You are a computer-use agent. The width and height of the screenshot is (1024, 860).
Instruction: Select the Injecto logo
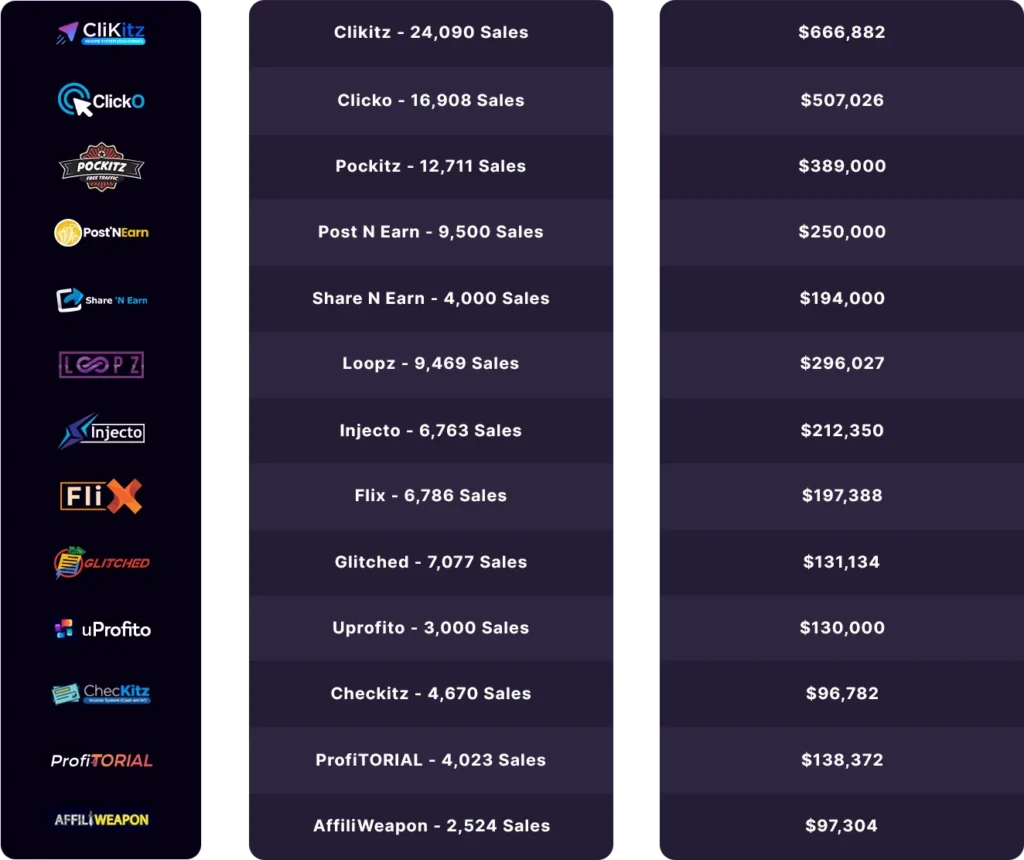101,431
